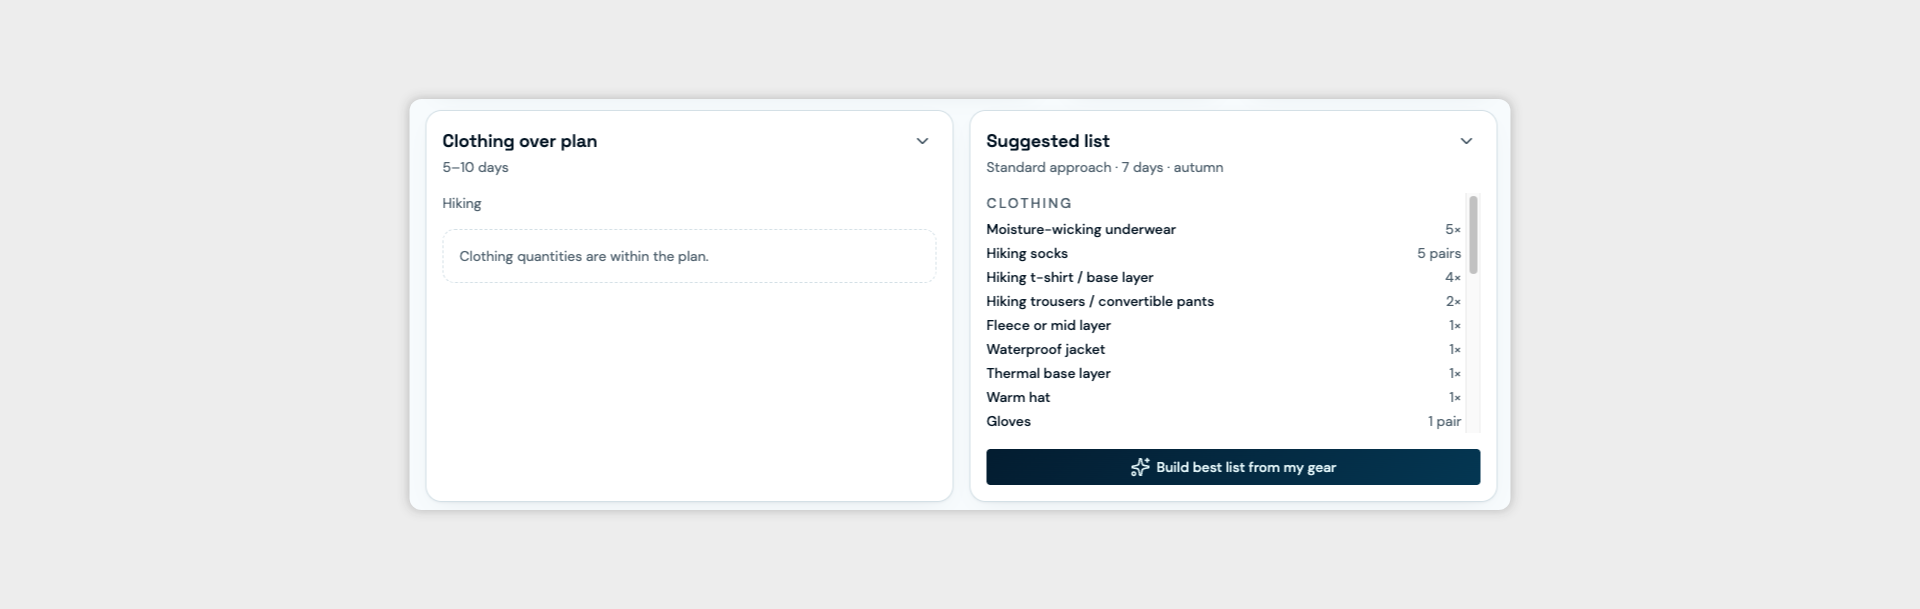Click the CLOTHING section header
Image resolution: width=1920 pixels, height=609 pixels.
point(1029,203)
